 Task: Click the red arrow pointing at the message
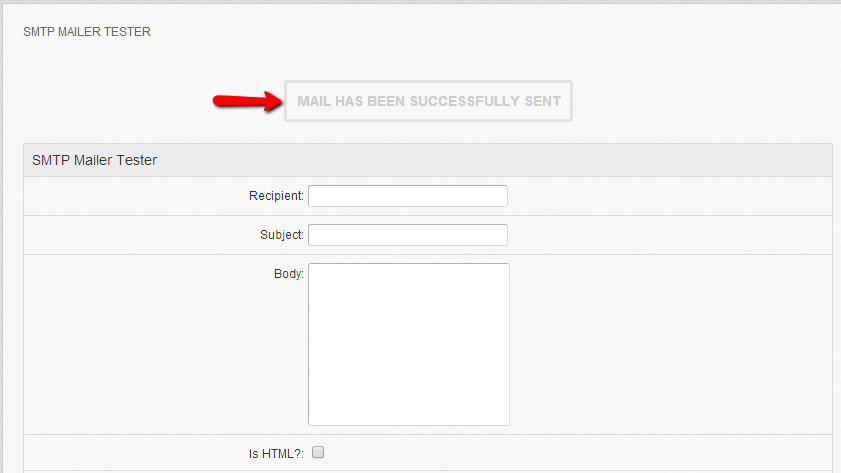pos(247,100)
